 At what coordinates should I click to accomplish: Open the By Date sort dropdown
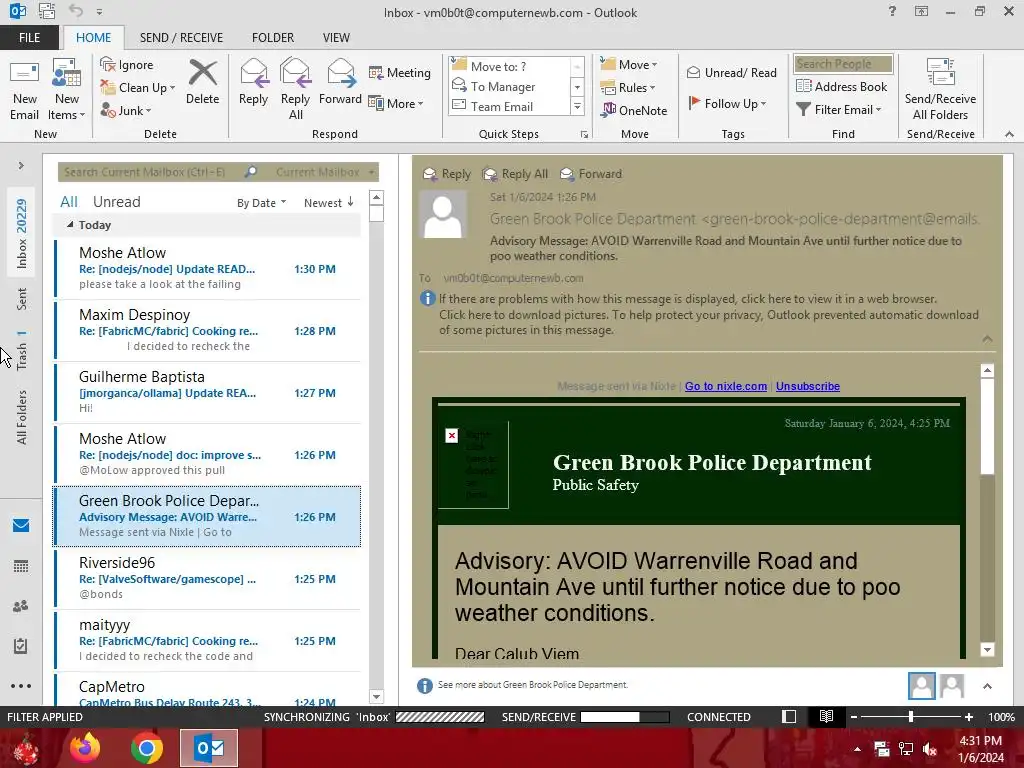[261, 202]
